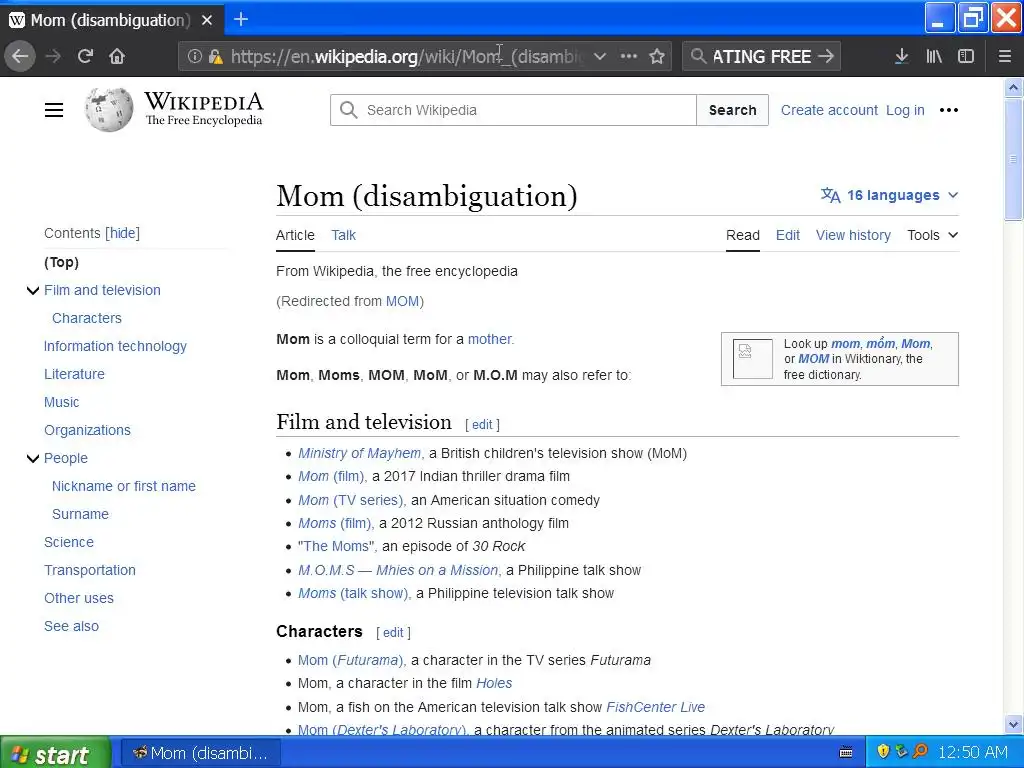Image resolution: width=1024 pixels, height=768 pixels.
Task: Open the Mom (TV series) link
Action: pyautogui.click(x=351, y=500)
